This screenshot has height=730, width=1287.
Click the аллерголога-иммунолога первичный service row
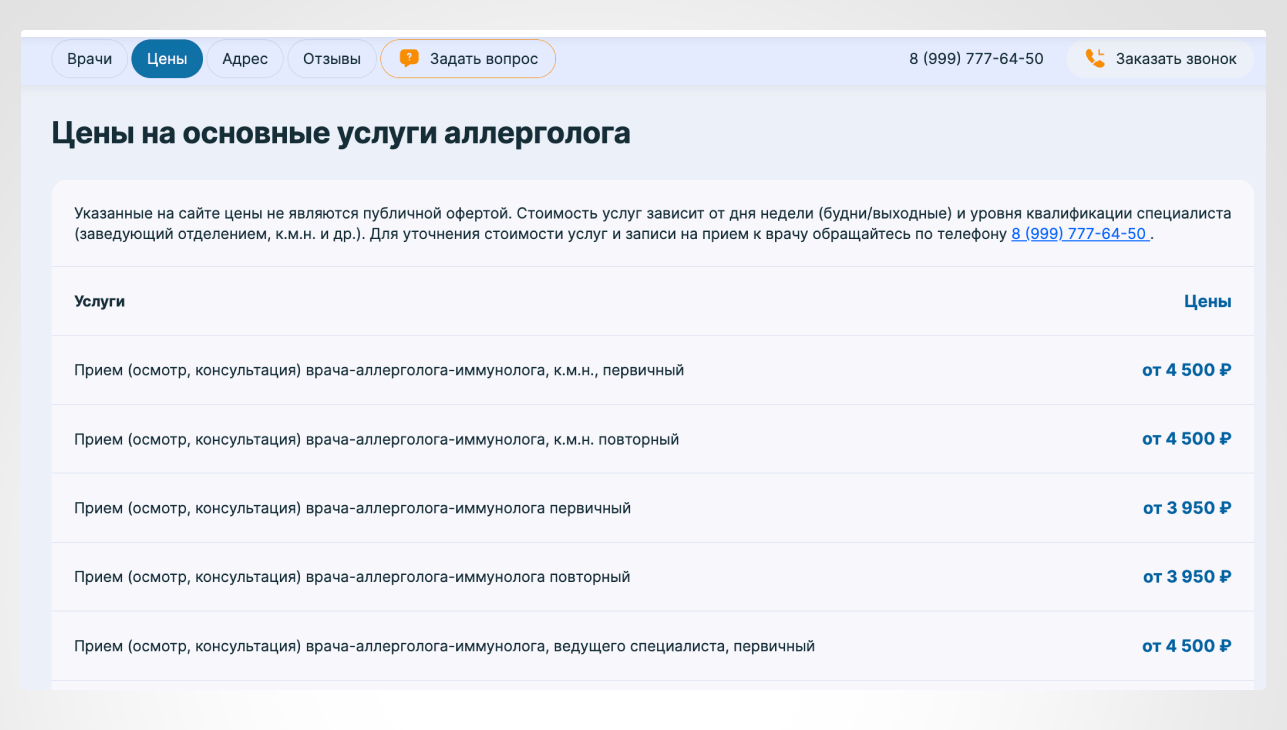click(352, 508)
